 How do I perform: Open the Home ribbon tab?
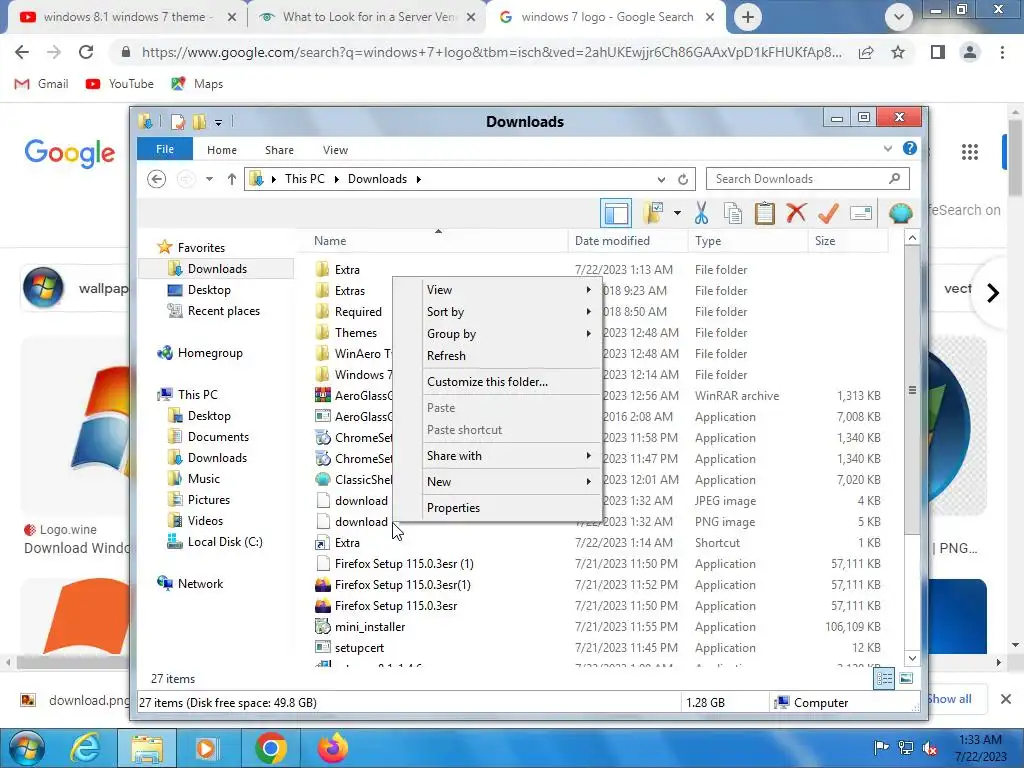[x=222, y=150]
